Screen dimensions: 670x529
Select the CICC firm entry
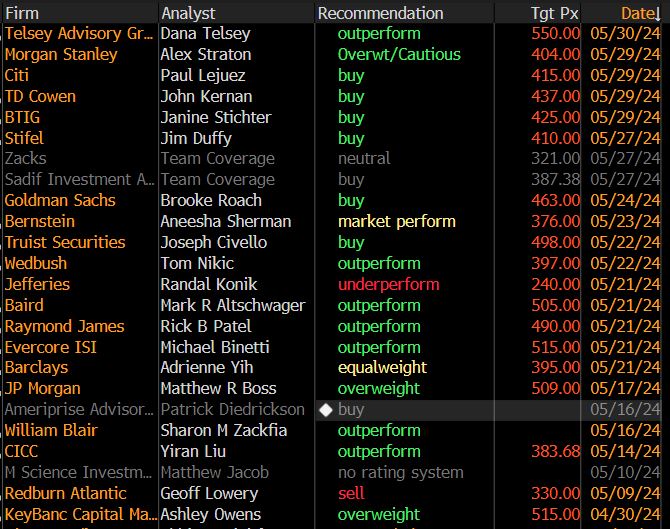coord(21,451)
